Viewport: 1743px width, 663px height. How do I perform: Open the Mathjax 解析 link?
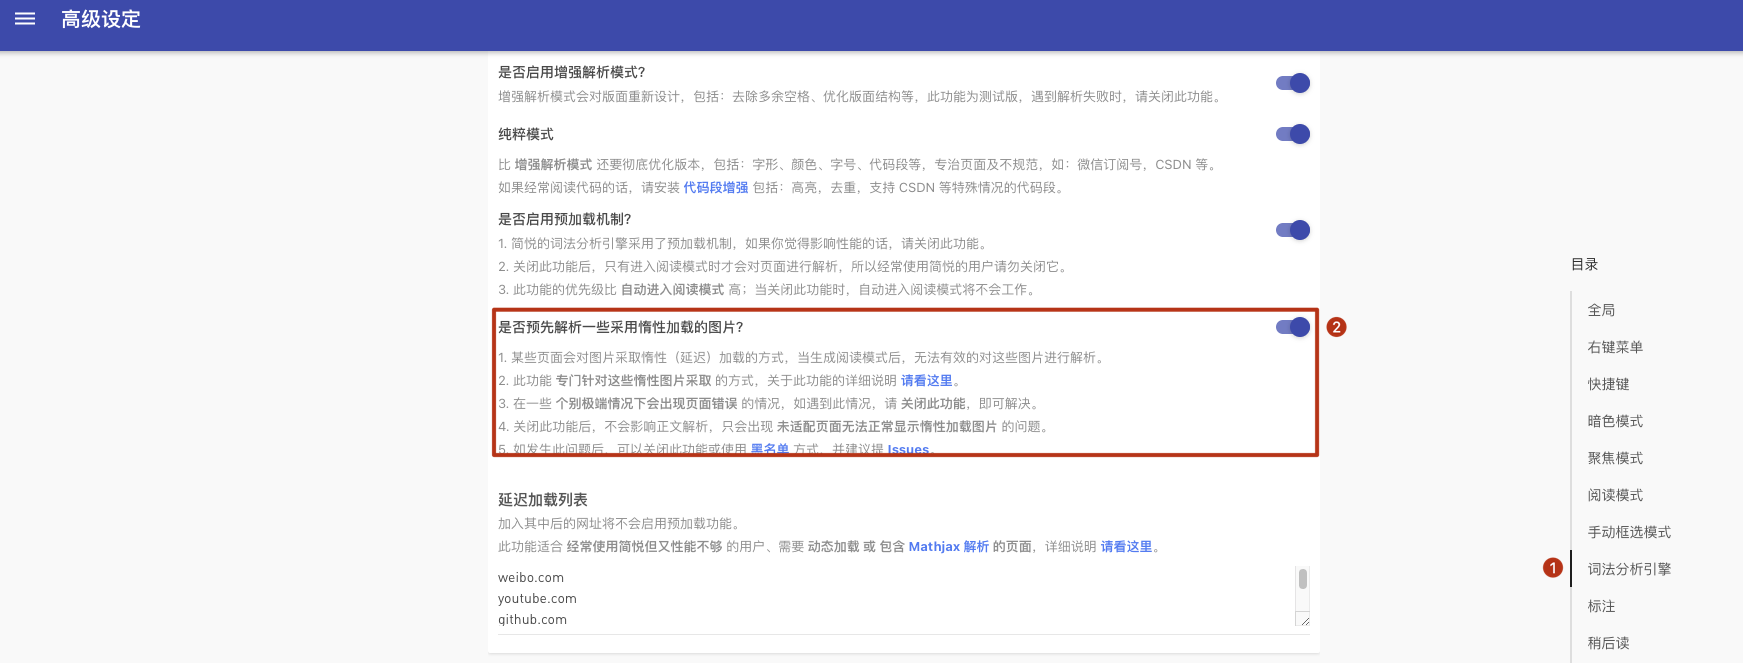tap(948, 547)
